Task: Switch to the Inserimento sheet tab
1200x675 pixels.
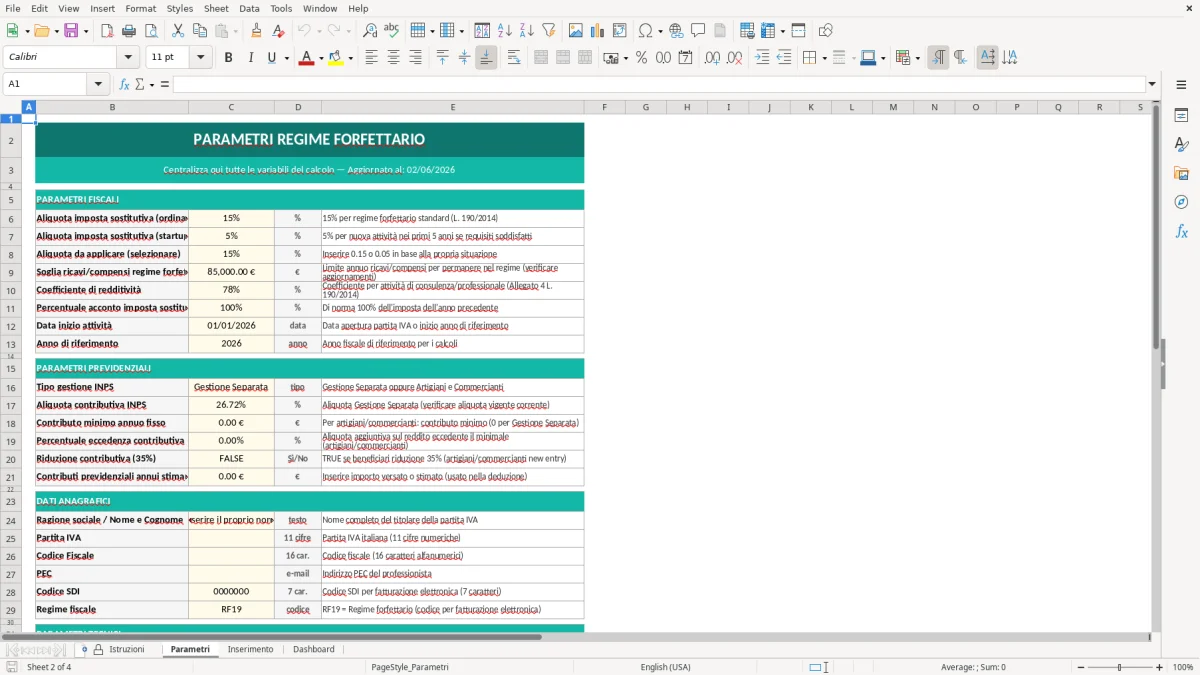Action: 250,649
